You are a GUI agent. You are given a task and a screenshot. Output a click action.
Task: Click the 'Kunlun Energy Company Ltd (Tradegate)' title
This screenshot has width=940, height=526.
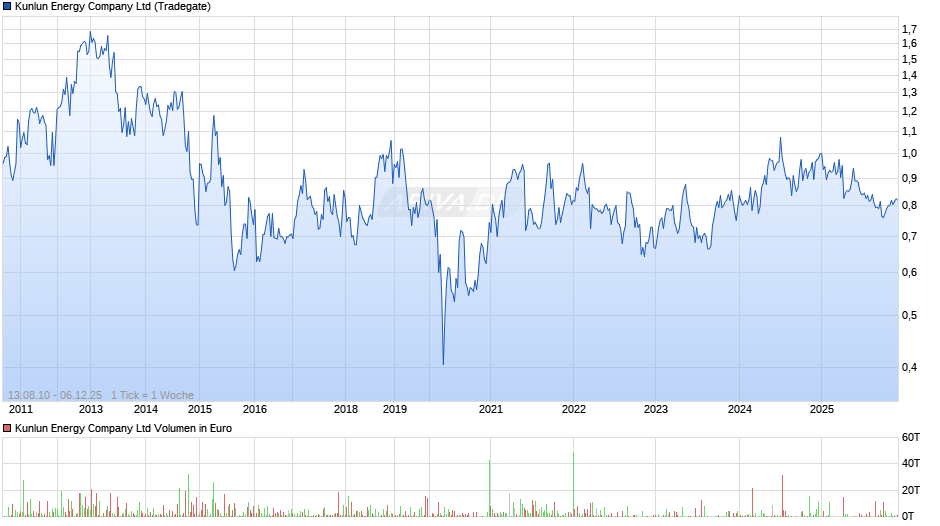[113, 7]
